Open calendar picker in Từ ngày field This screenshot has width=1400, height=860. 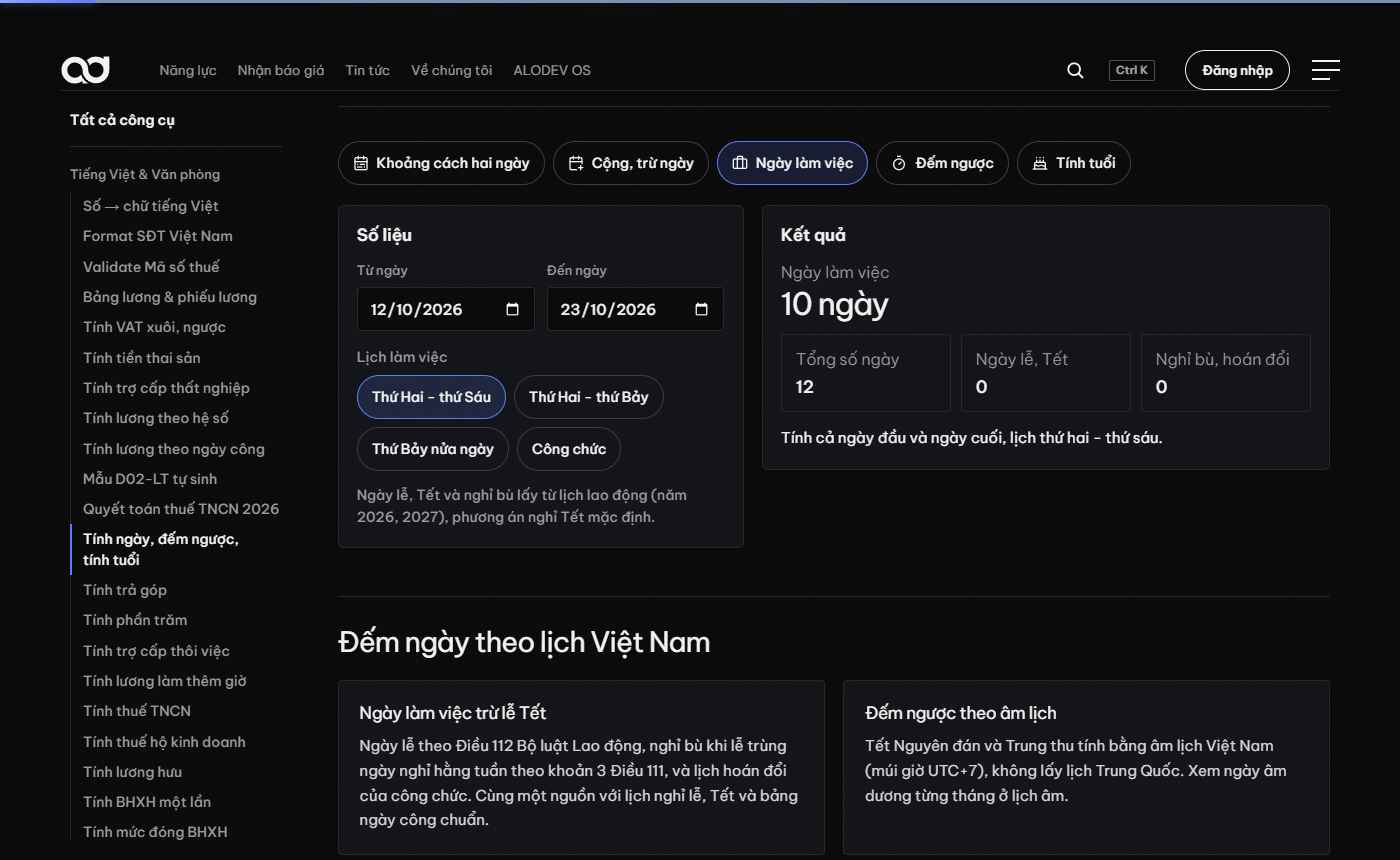tap(512, 309)
